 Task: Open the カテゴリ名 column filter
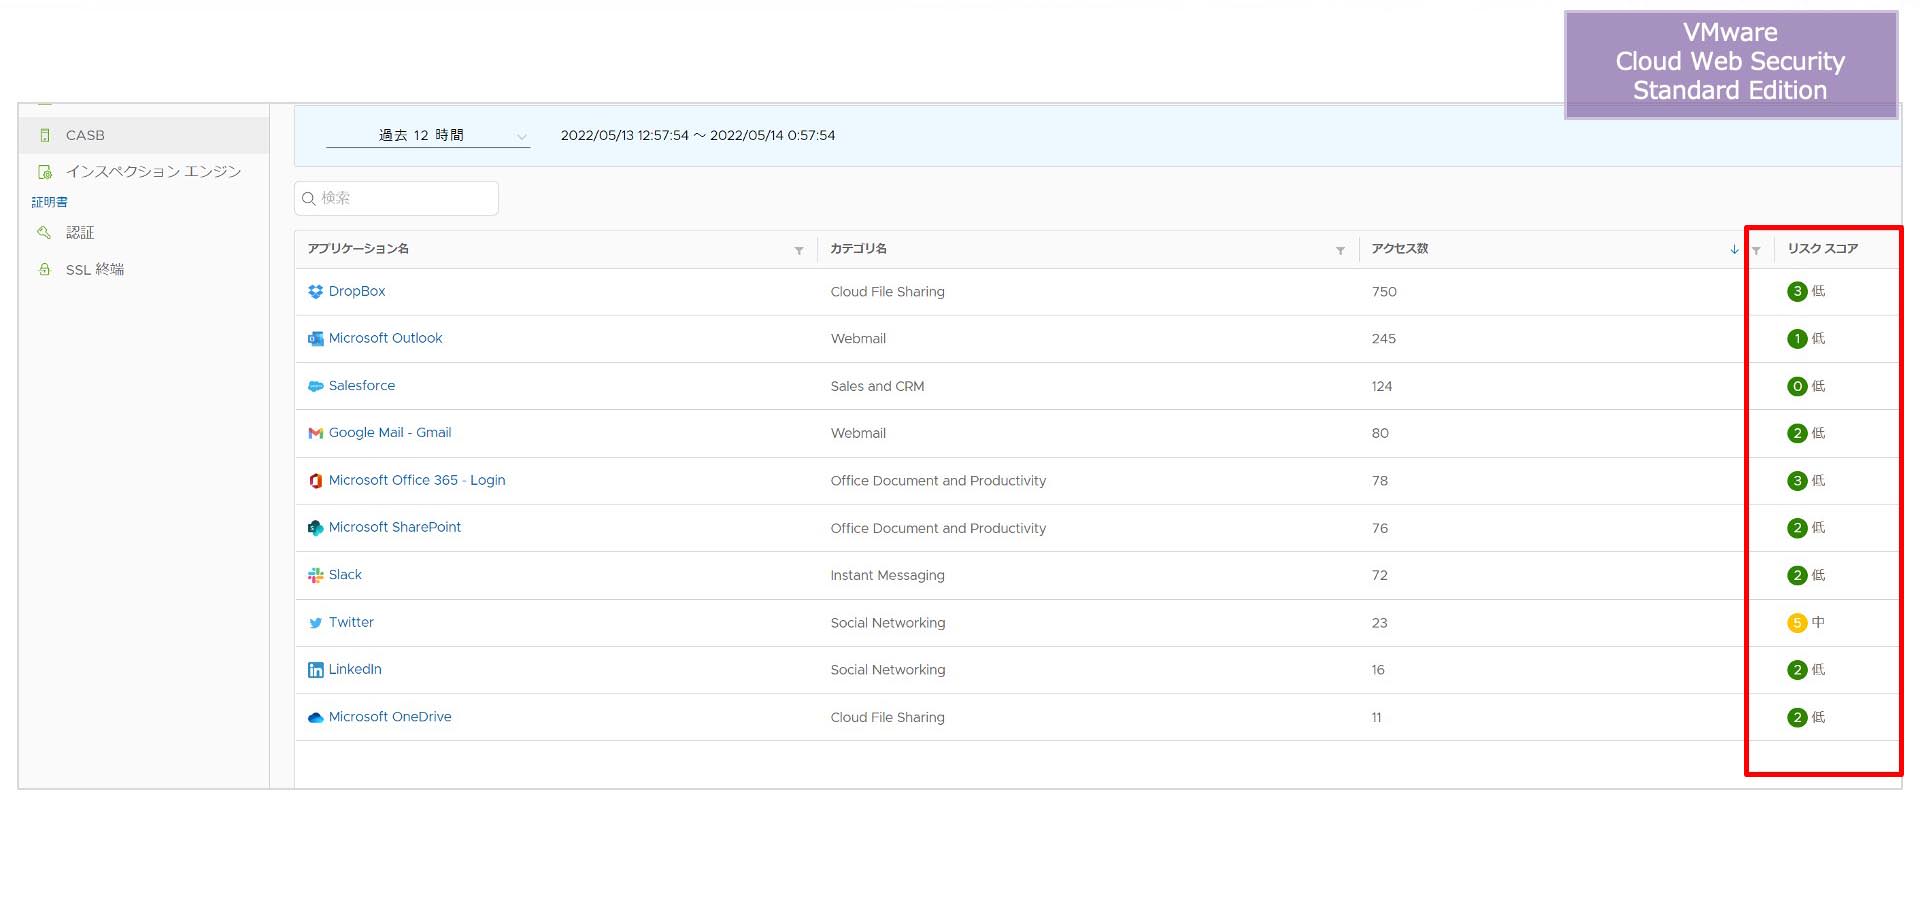click(x=1339, y=250)
